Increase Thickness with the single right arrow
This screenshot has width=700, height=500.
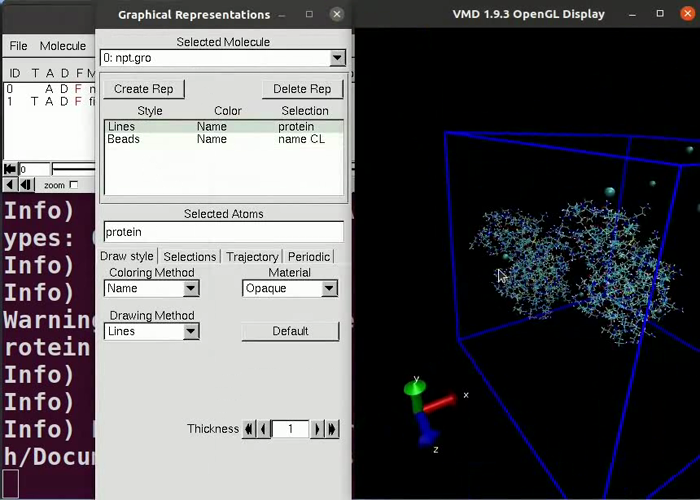pos(318,429)
